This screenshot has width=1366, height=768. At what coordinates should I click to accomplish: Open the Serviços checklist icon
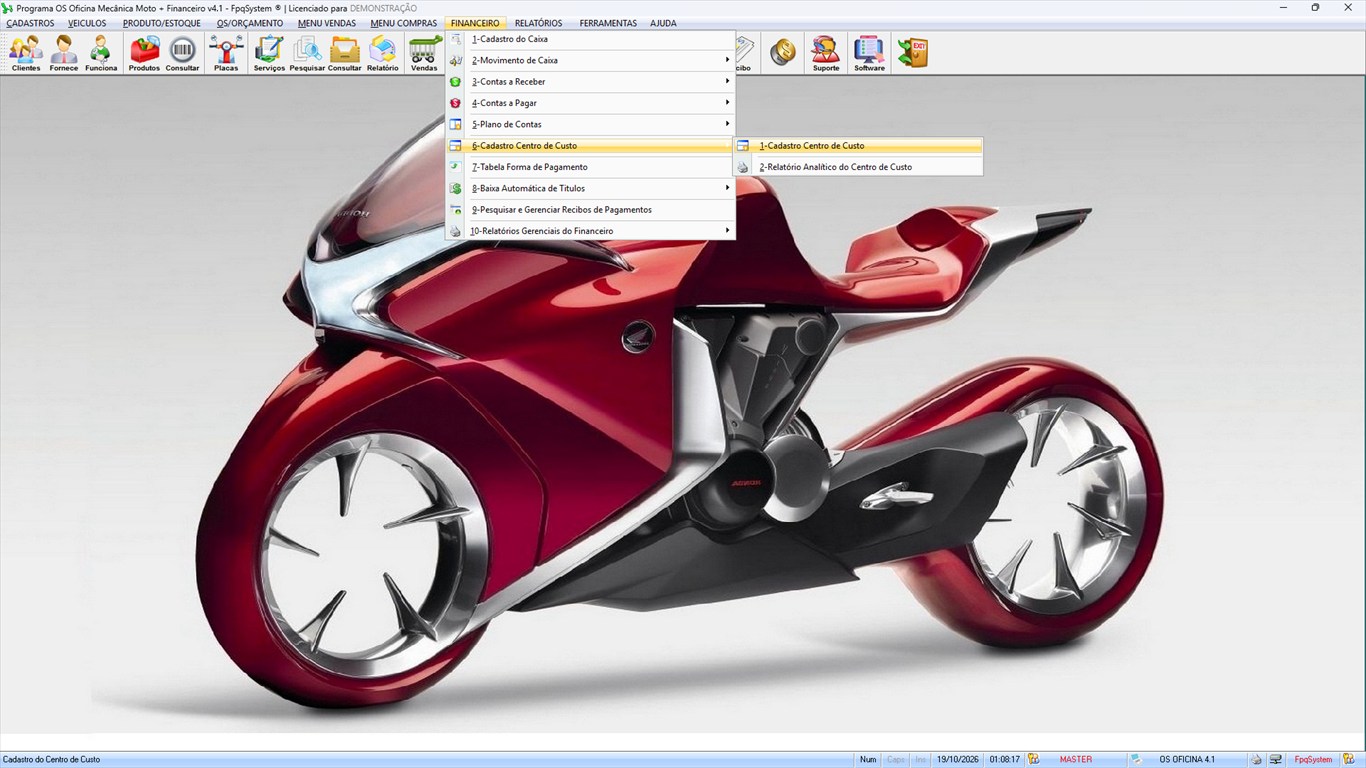click(x=269, y=53)
